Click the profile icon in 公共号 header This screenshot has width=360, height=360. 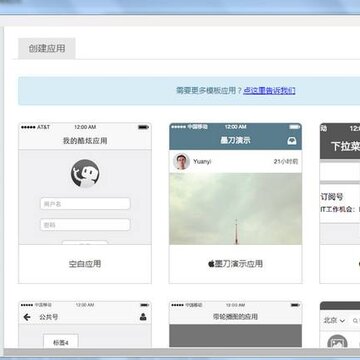[143, 317]
